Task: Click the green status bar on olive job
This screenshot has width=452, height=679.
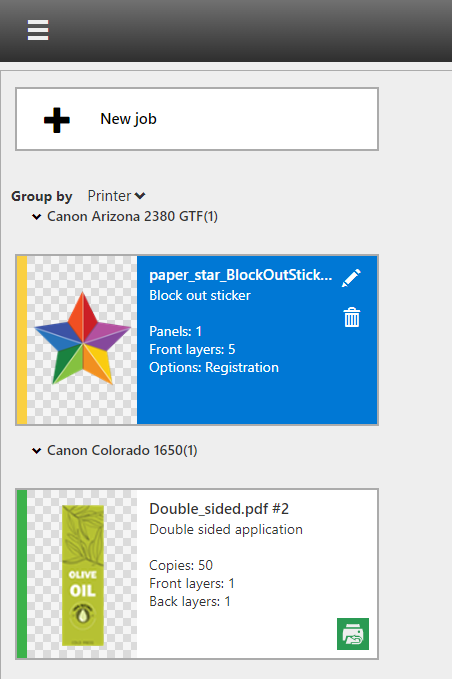Action: [x=22, y=574]
